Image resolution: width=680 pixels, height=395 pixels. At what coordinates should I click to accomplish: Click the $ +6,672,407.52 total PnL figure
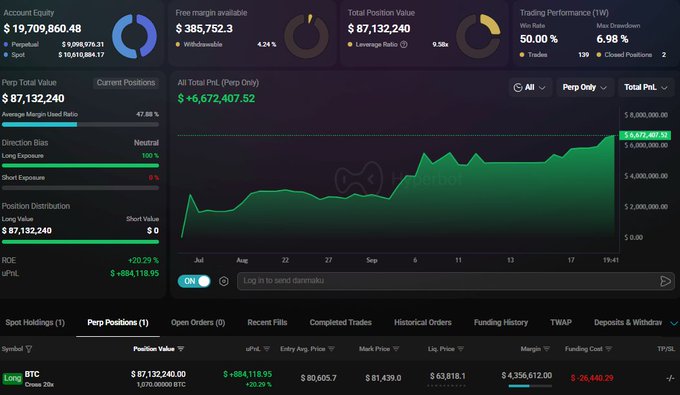coord(216,98)
